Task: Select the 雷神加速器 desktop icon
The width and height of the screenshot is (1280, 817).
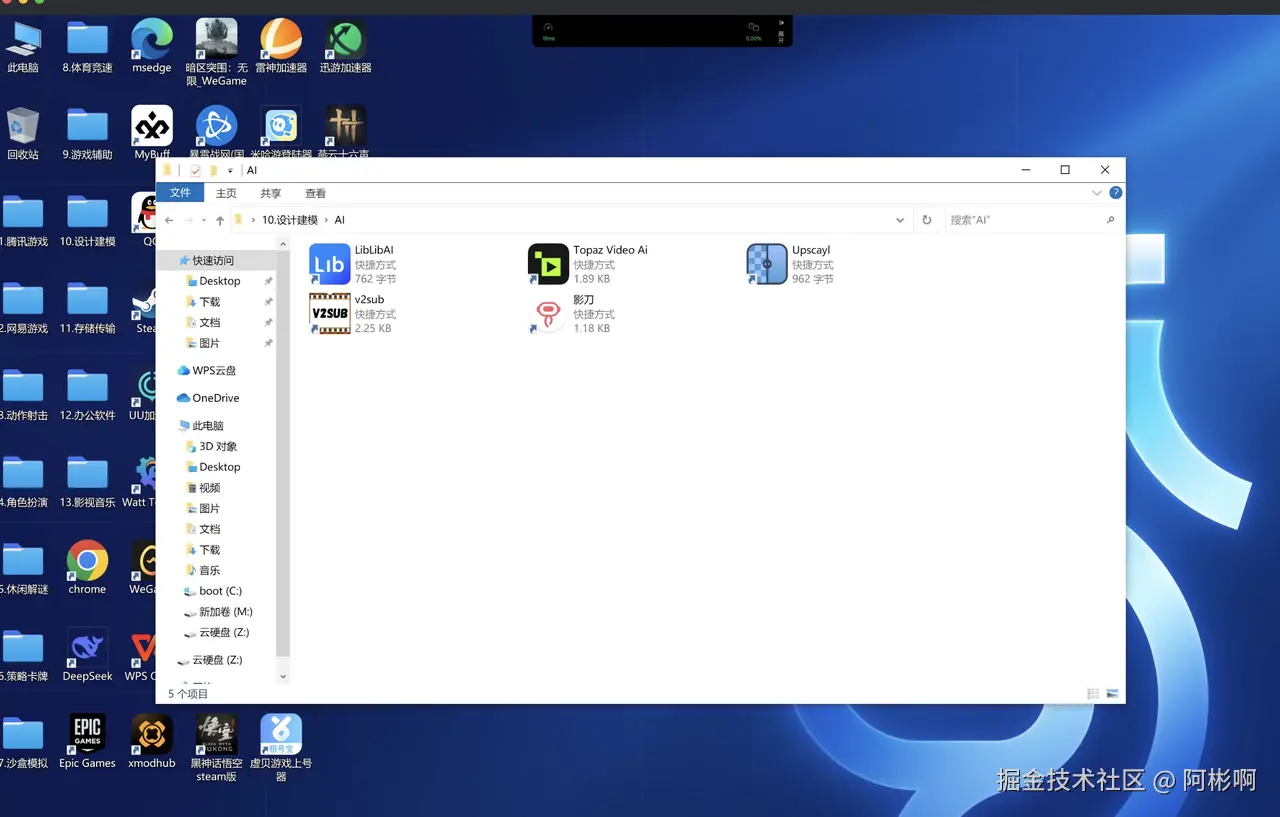Action: (281, 46)
